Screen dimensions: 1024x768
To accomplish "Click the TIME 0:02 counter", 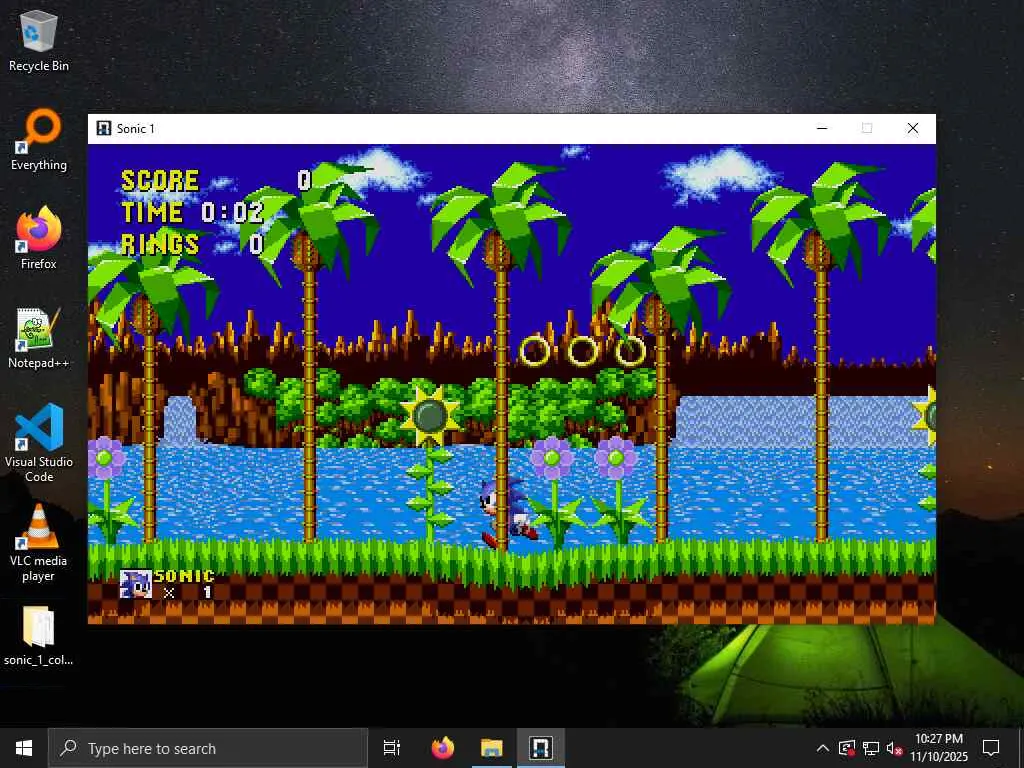I will pos(193,212).
